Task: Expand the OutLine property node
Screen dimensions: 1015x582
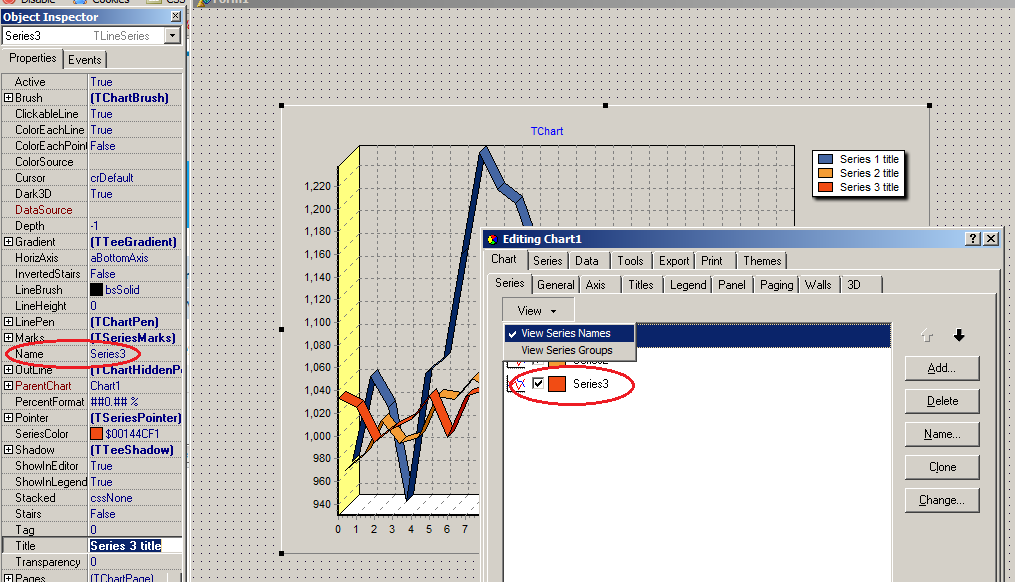Action: click(x=8, y=370)
